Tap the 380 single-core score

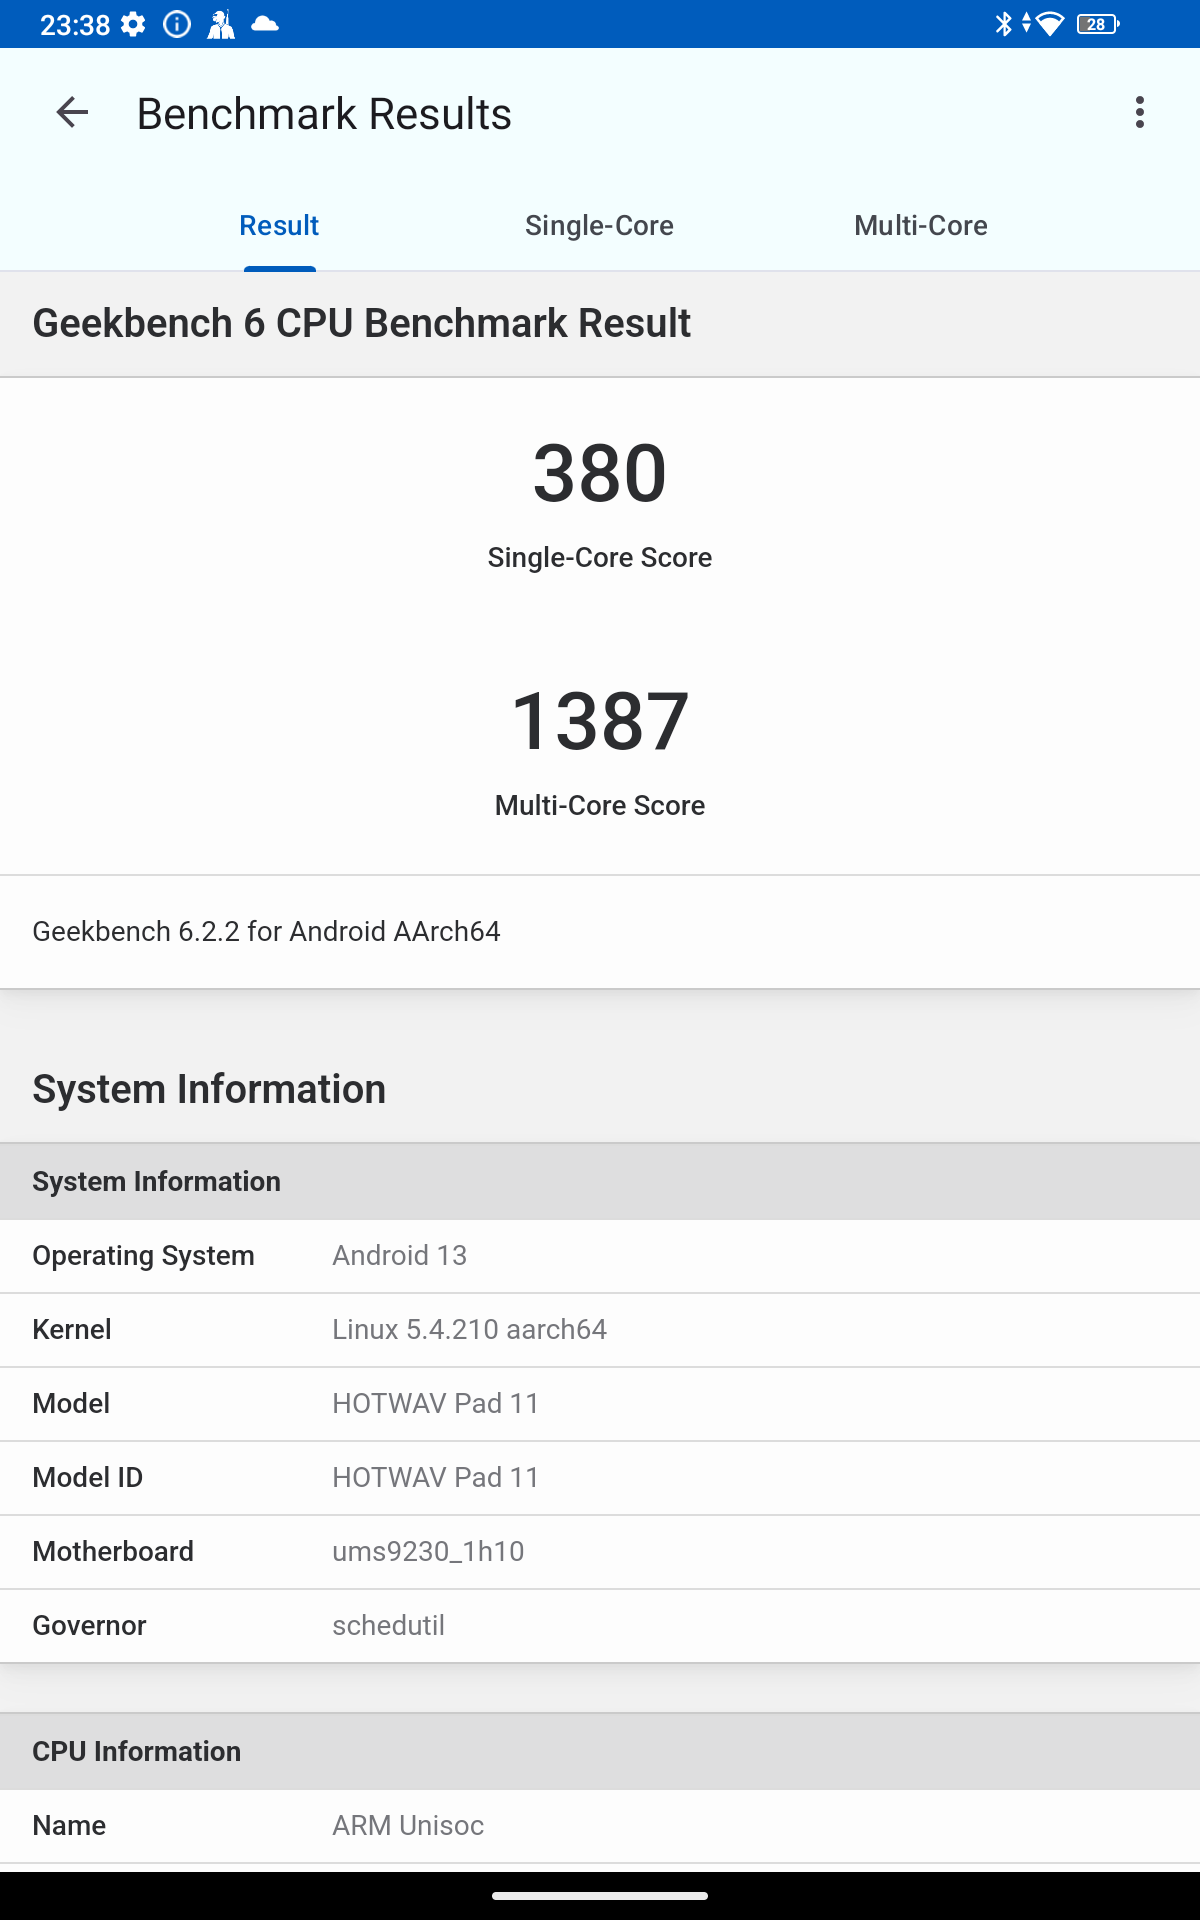click(x=599, y=474)
